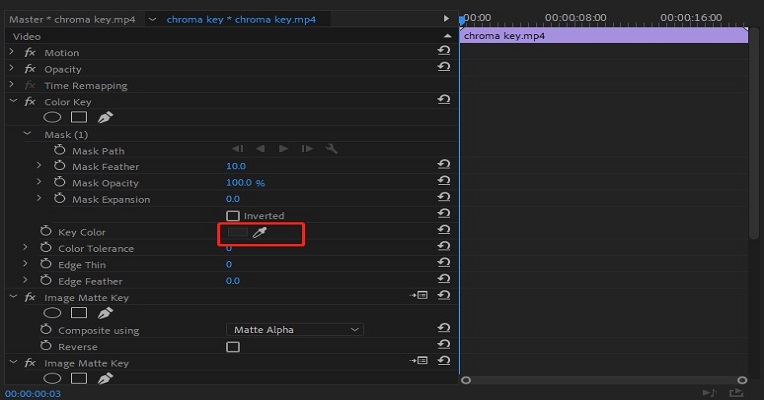Image resolution: width=764 pixels, height=400 pixels.
Task: Reset the Mask Opacity parameter
Action: (444, 181)
